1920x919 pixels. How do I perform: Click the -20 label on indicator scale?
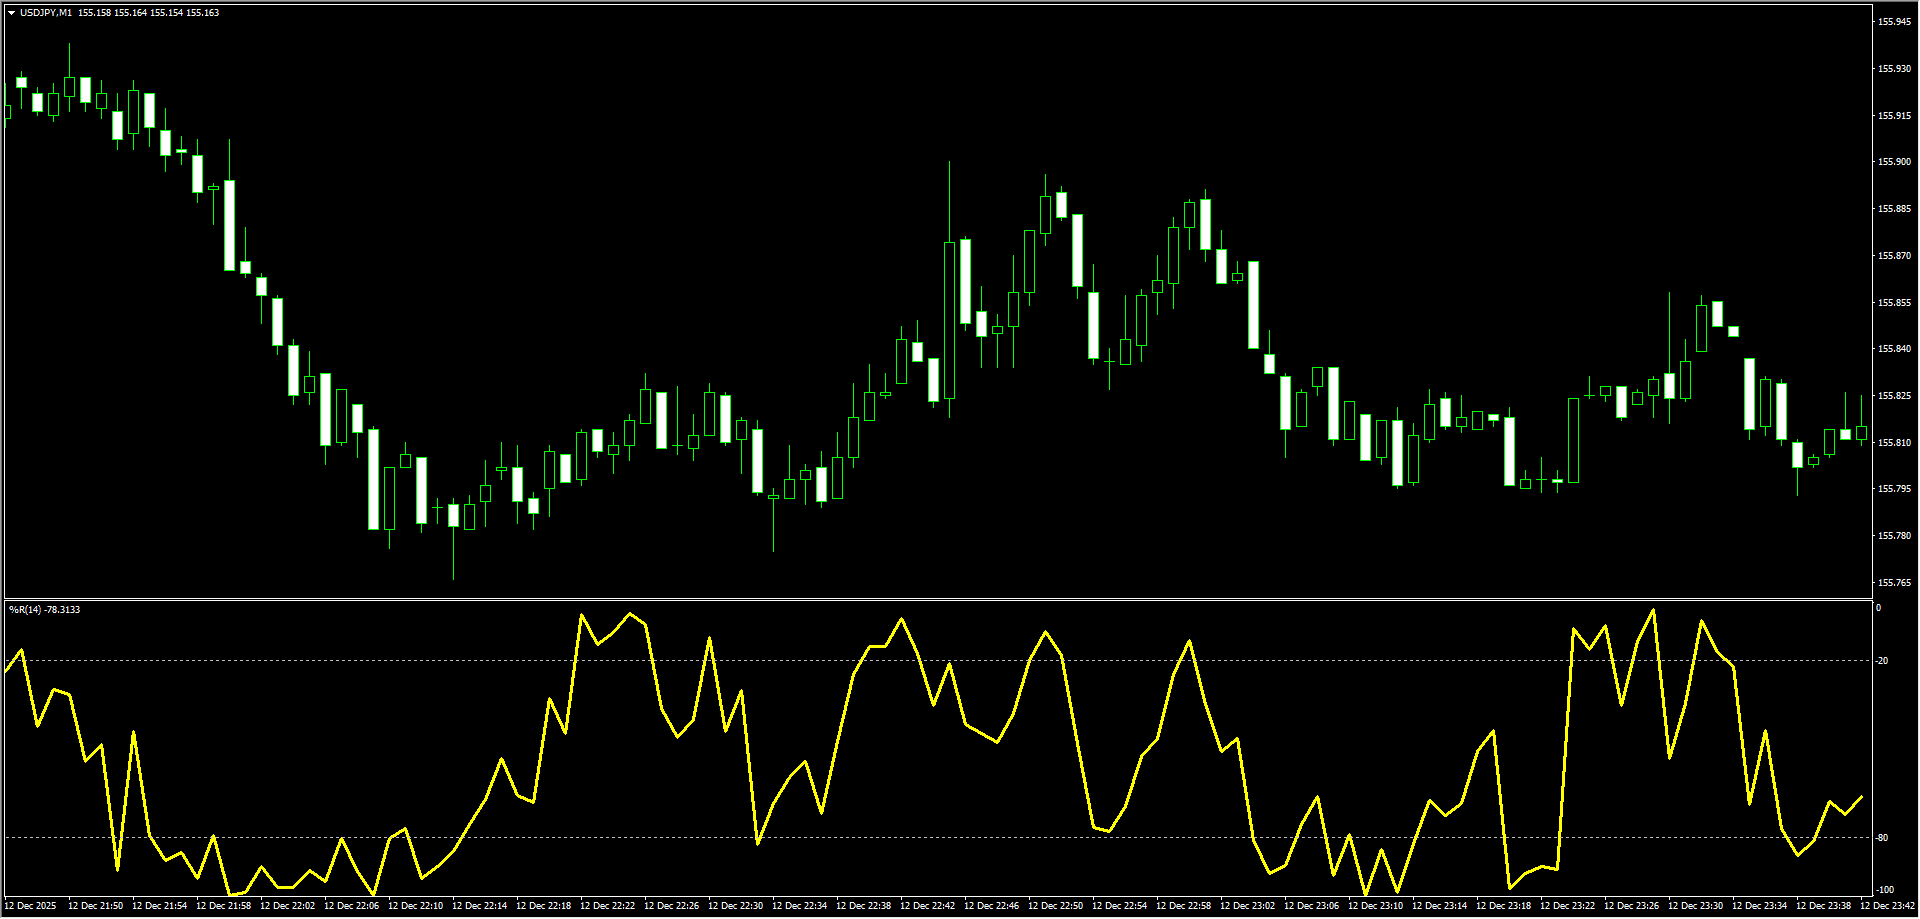click(1883, 661)
